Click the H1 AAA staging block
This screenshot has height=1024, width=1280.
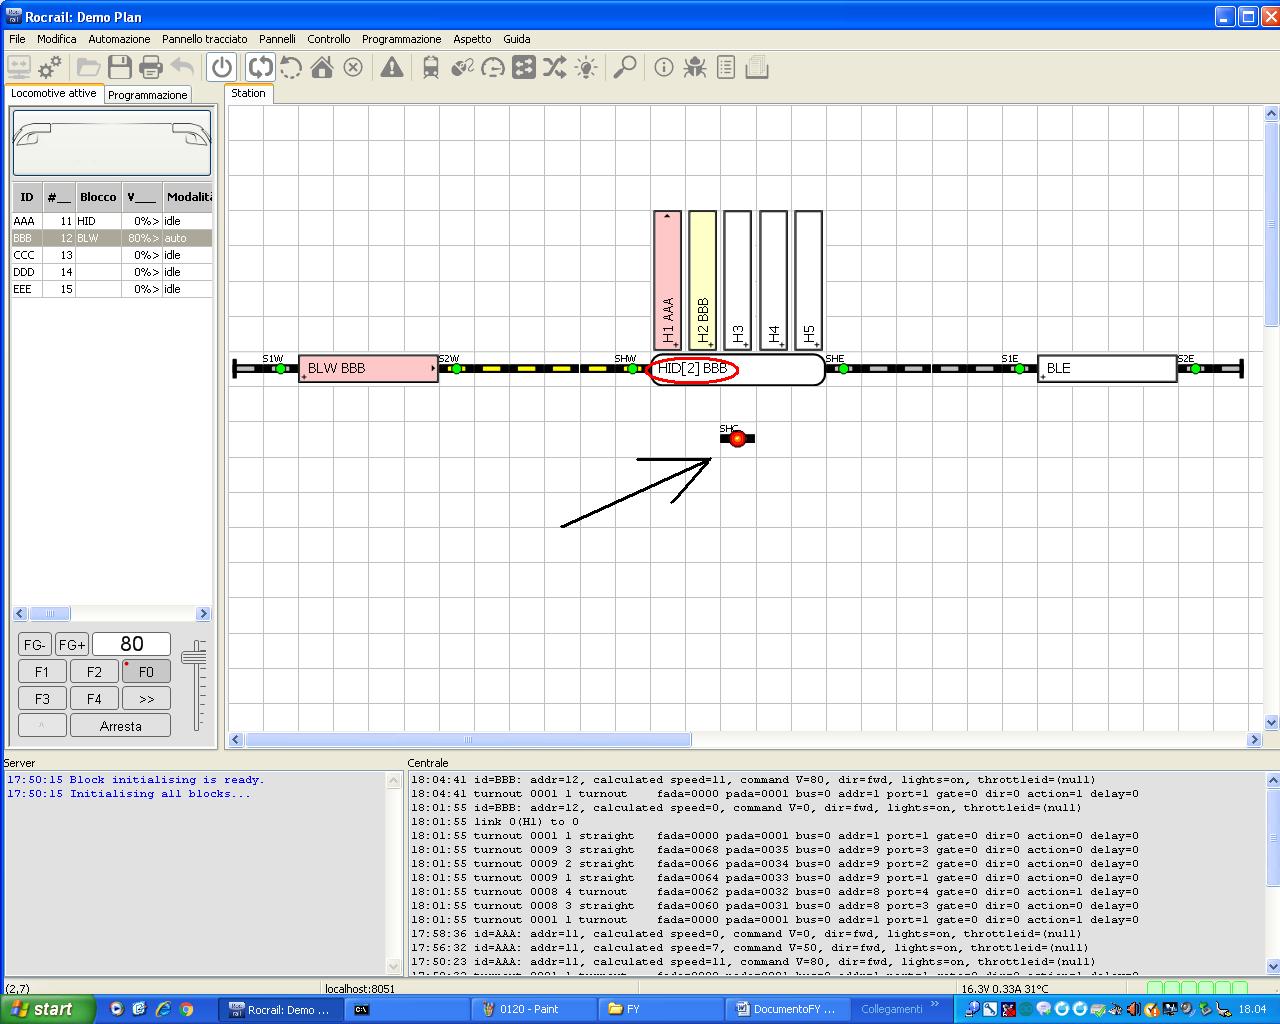[x=668, y=280]
